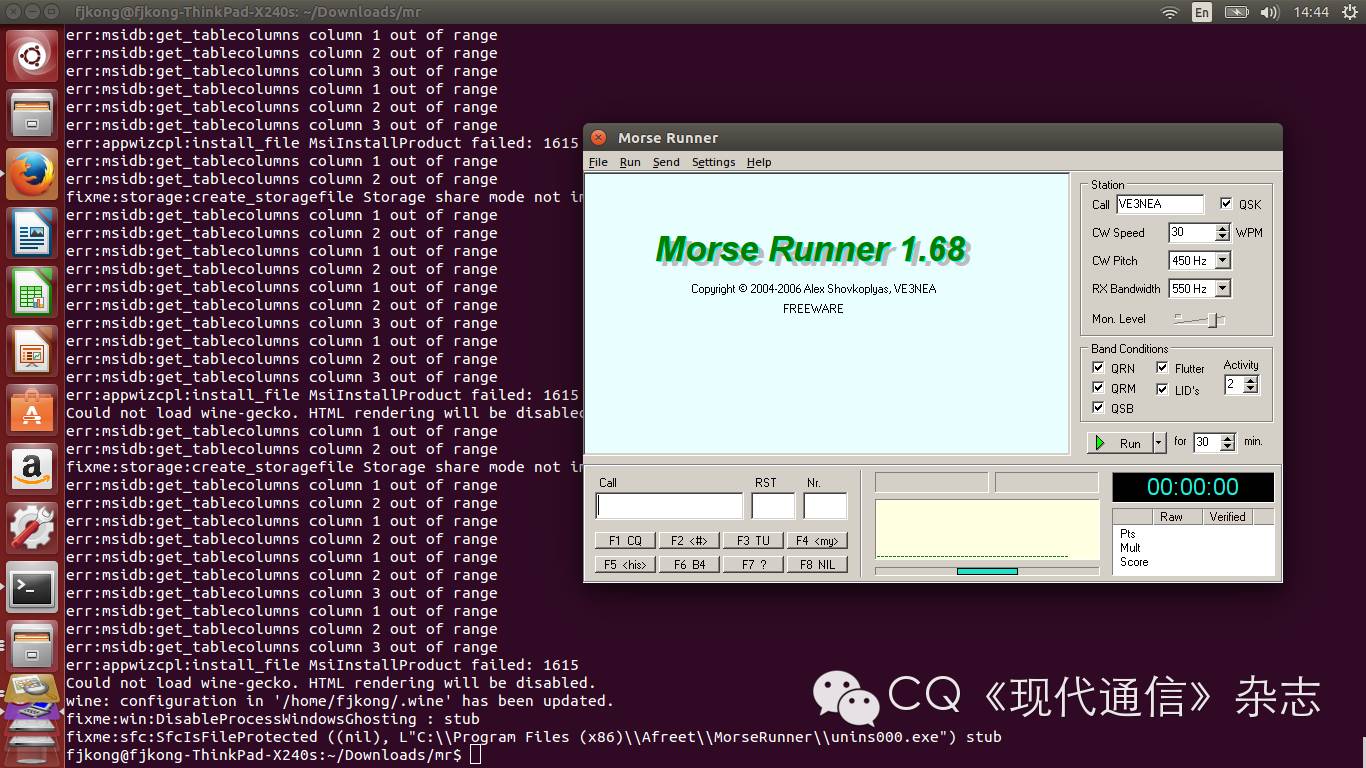
Task: Uncheck the QRM checkbox
Action: coord(1098,388)
